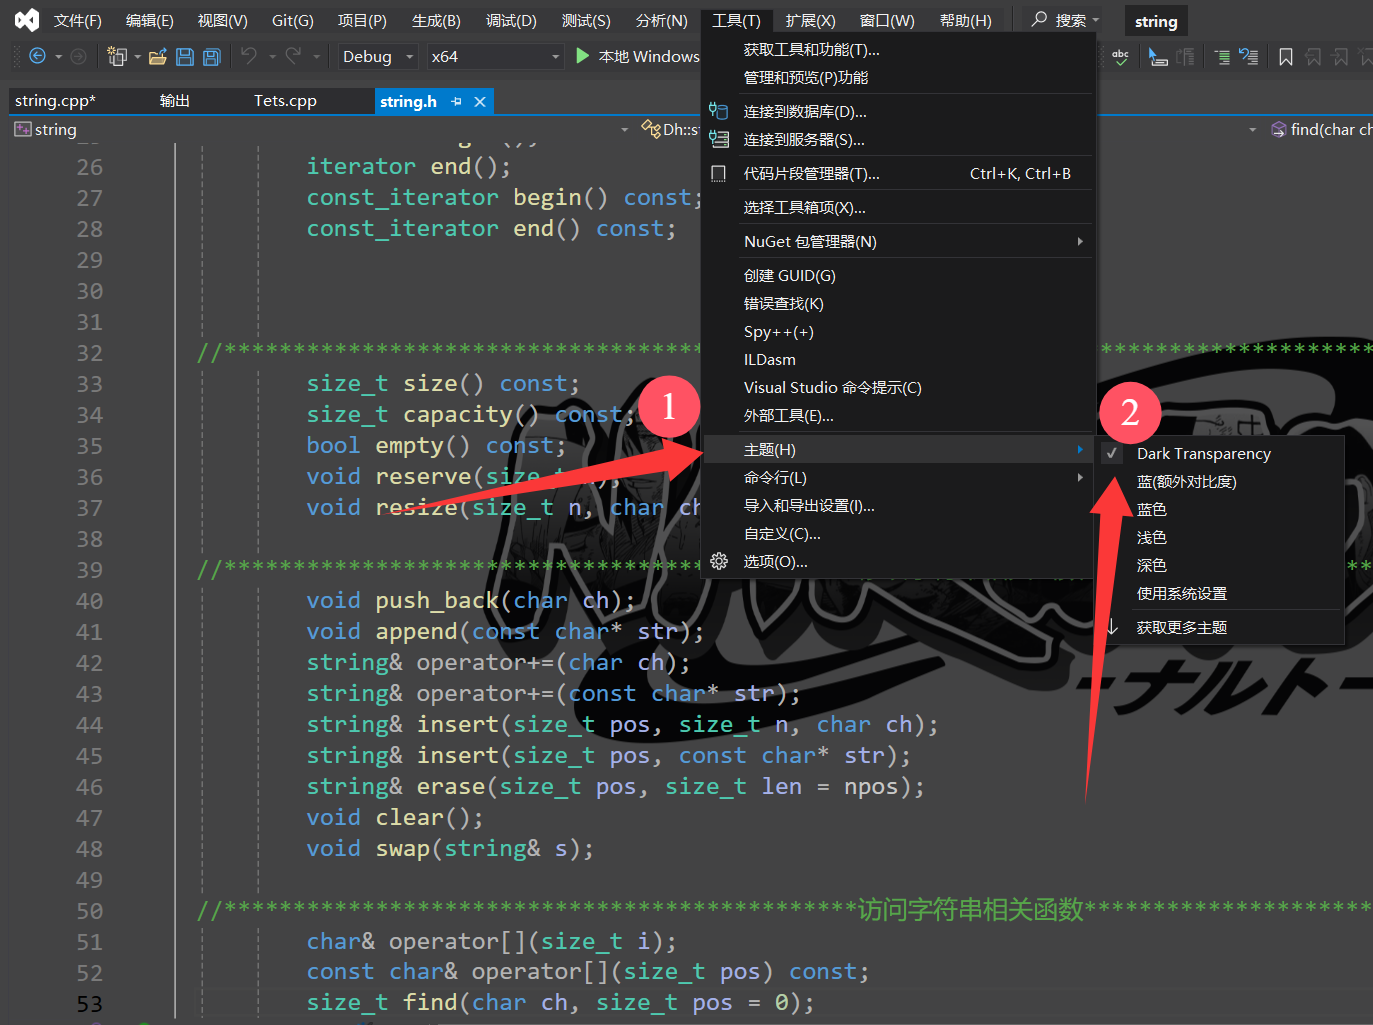Open the 主题(H) theme submenu
This screenshot has width=1373, height=1025.
coord(898,449)
